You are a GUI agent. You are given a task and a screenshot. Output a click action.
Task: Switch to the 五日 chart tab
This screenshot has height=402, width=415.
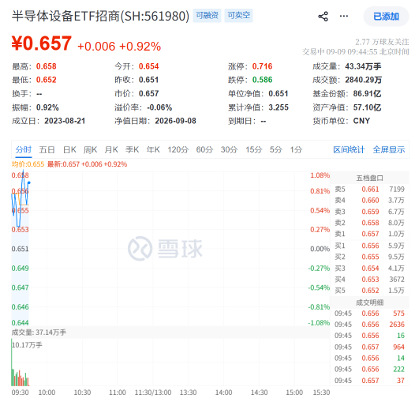point(47,150)
